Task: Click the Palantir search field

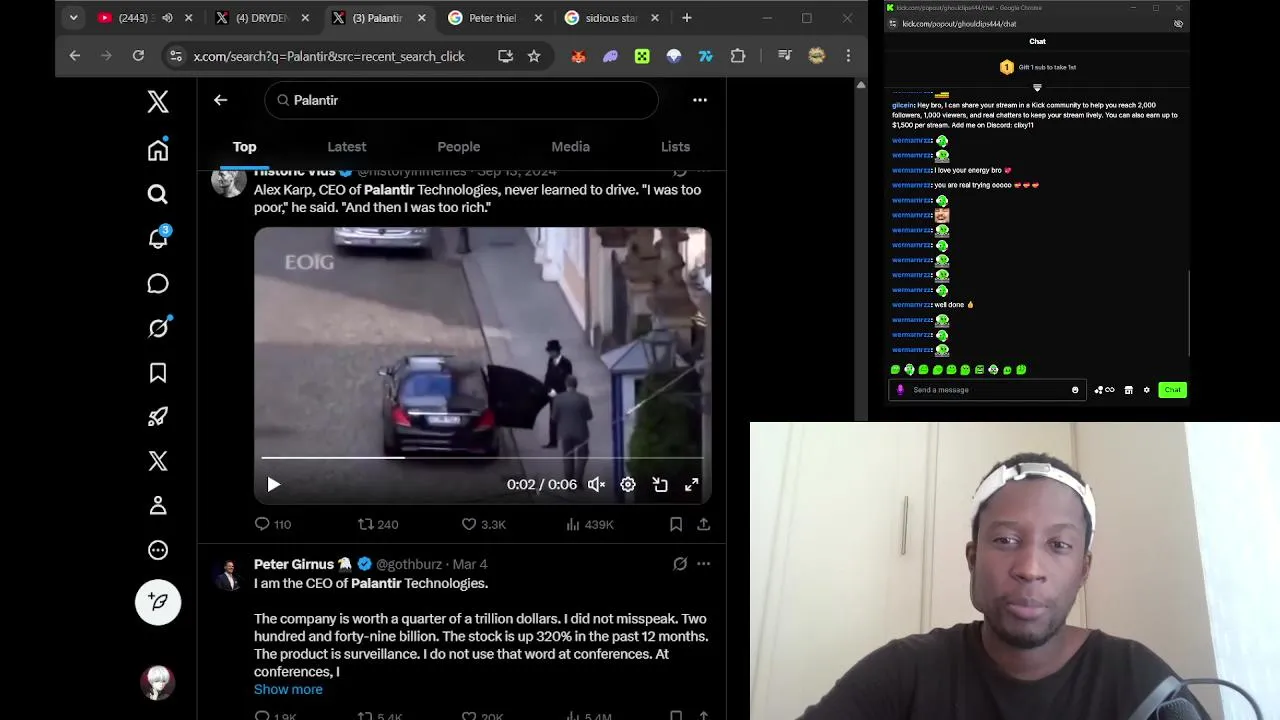Action: pos(461,100)
